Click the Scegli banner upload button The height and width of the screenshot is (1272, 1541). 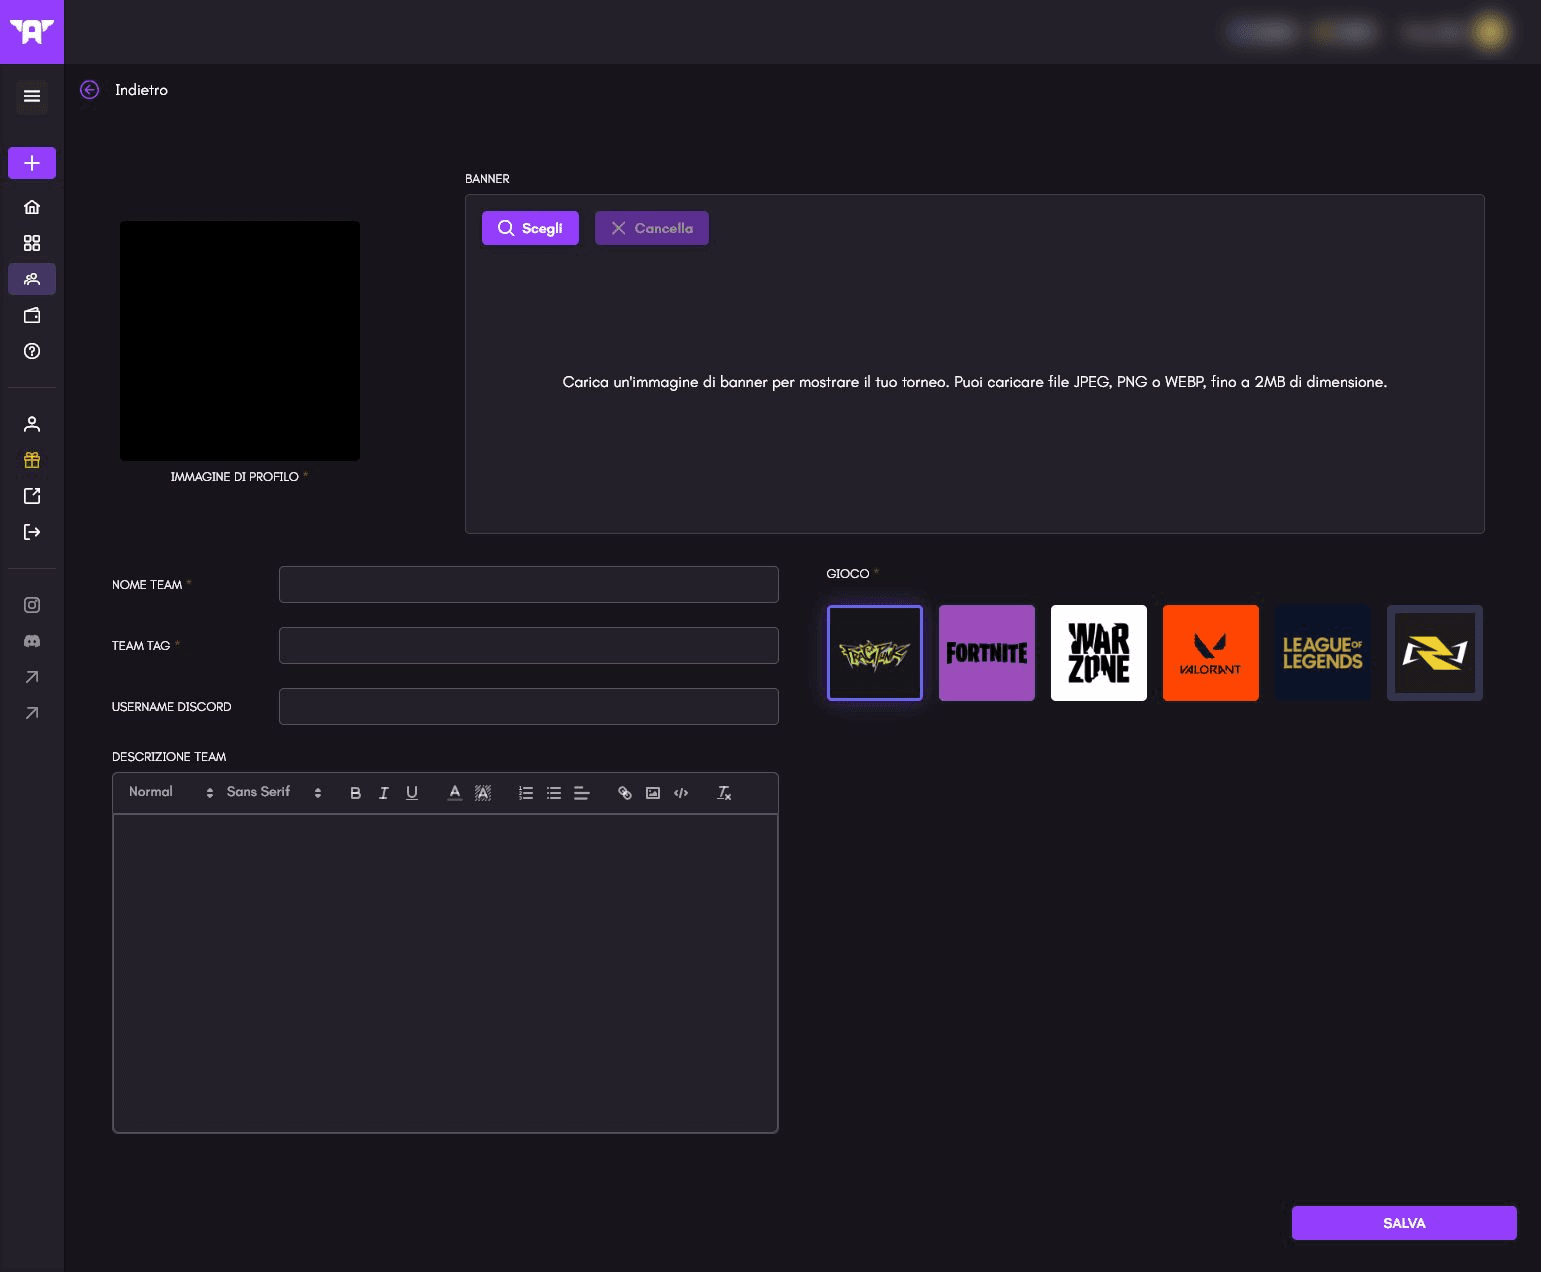530,228
